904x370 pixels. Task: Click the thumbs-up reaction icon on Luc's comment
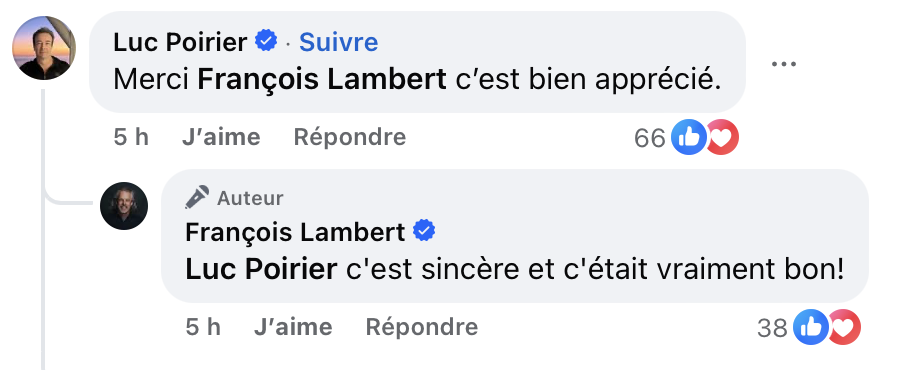(689, 137)
